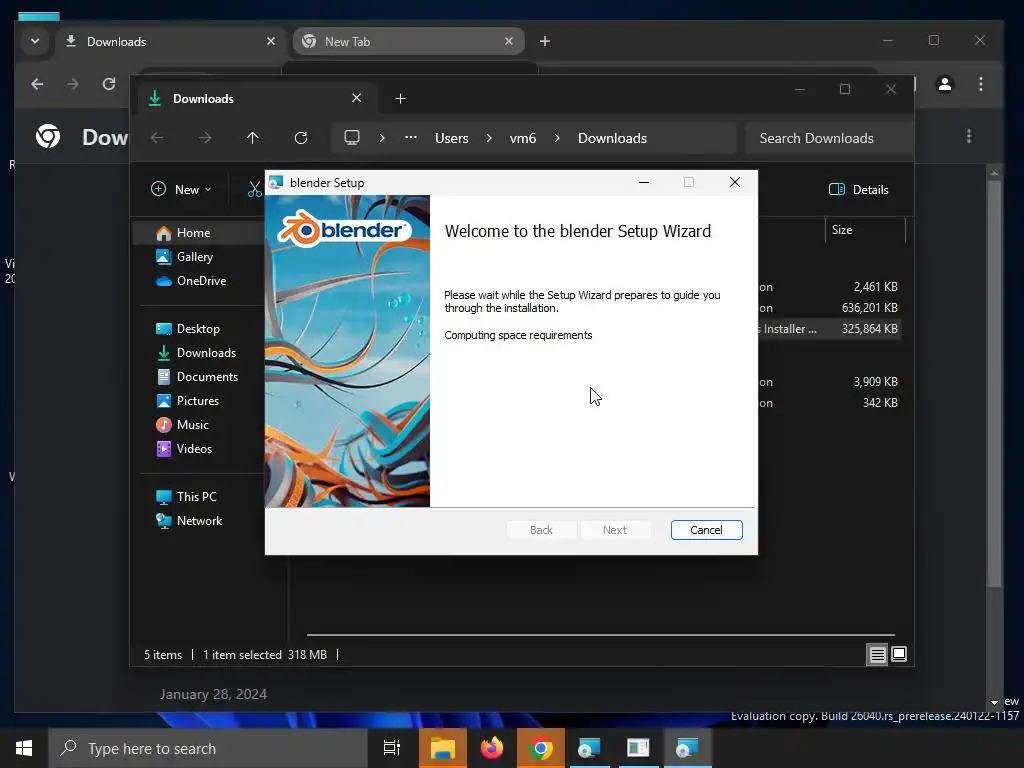Click the Search Downloads field
The image size is (1024, 768).
[x=829, y=138]
